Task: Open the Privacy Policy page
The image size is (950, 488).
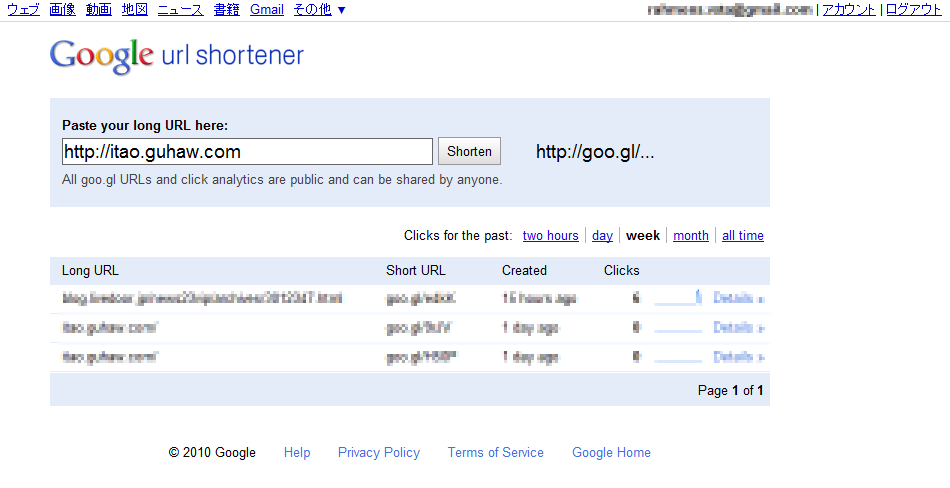Action: (379, 453)
